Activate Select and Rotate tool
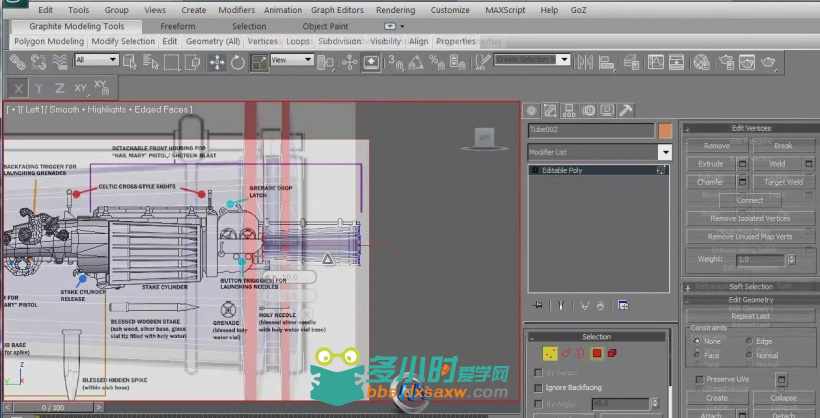Screen dimensions: 820x418 pos(238,63)
